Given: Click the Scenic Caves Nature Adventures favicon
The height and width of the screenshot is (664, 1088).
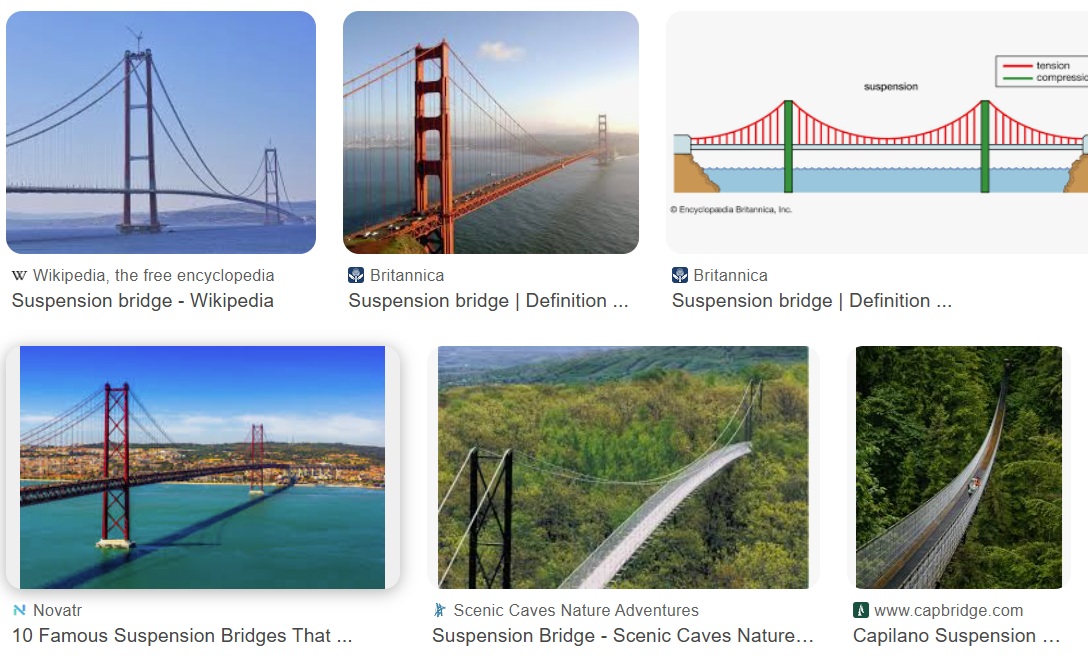Looking at the screenshot, I should click(x=440, y=610).
